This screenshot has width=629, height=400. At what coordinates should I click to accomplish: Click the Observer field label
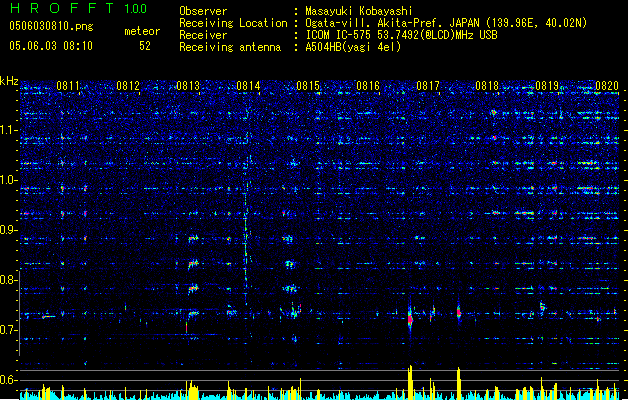pos(203,11)
